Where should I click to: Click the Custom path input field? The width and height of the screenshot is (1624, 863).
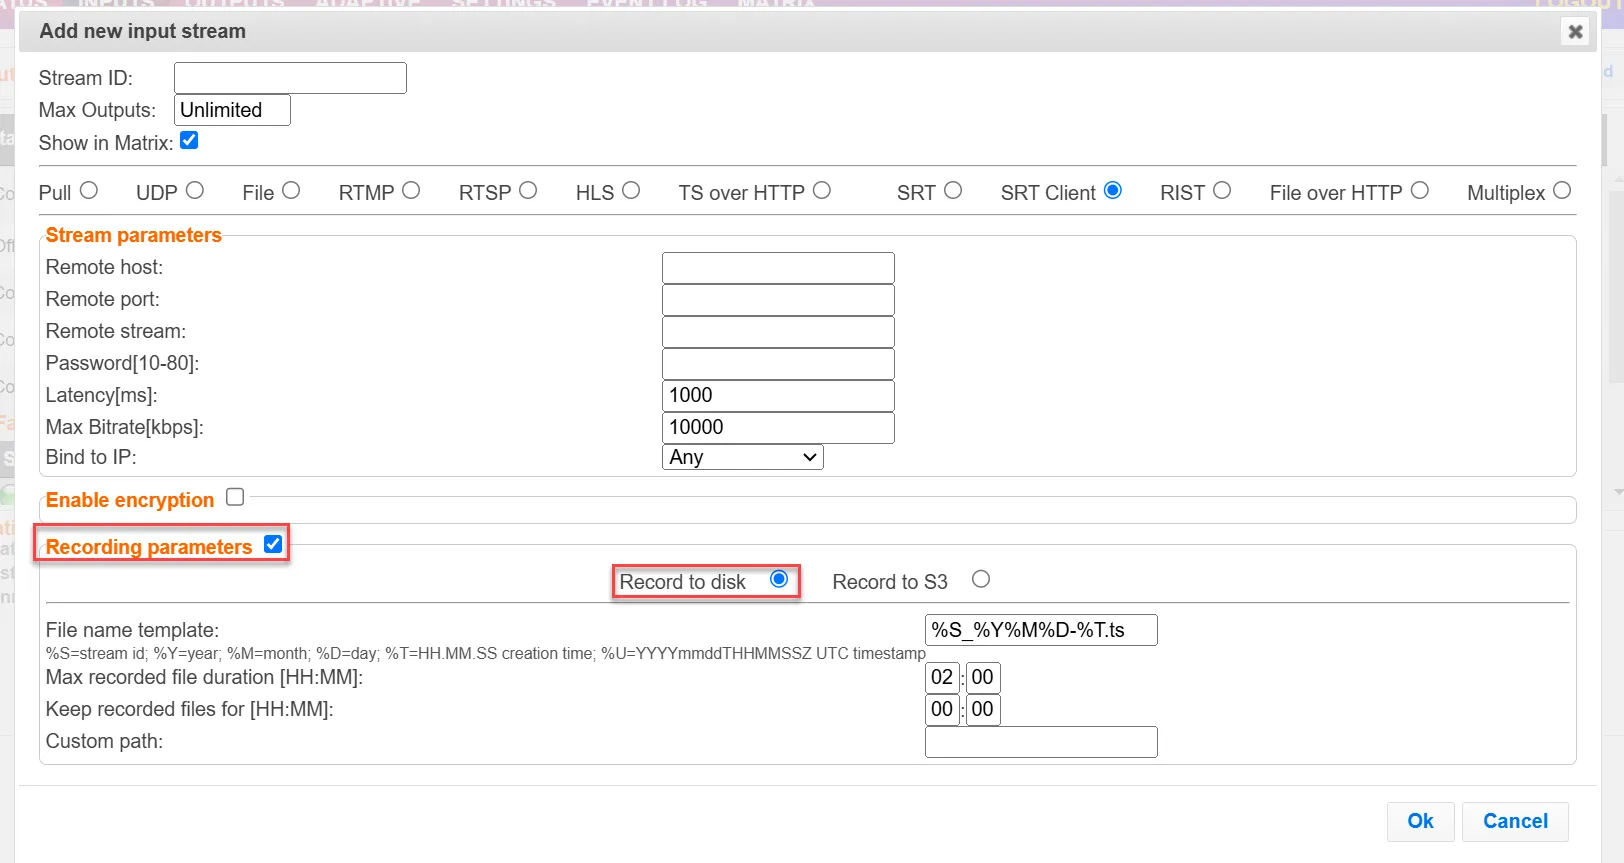(1041, 742)
